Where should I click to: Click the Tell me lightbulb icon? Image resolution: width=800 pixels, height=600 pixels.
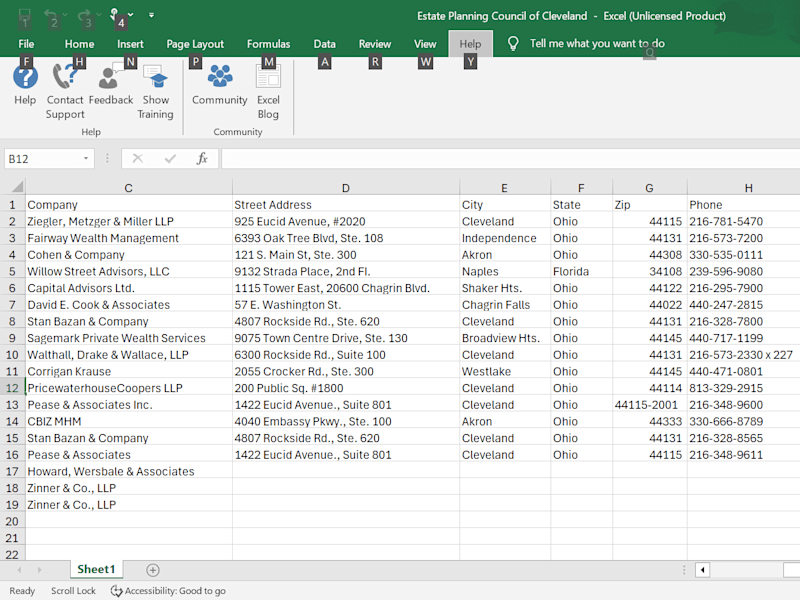click(513, 44)
